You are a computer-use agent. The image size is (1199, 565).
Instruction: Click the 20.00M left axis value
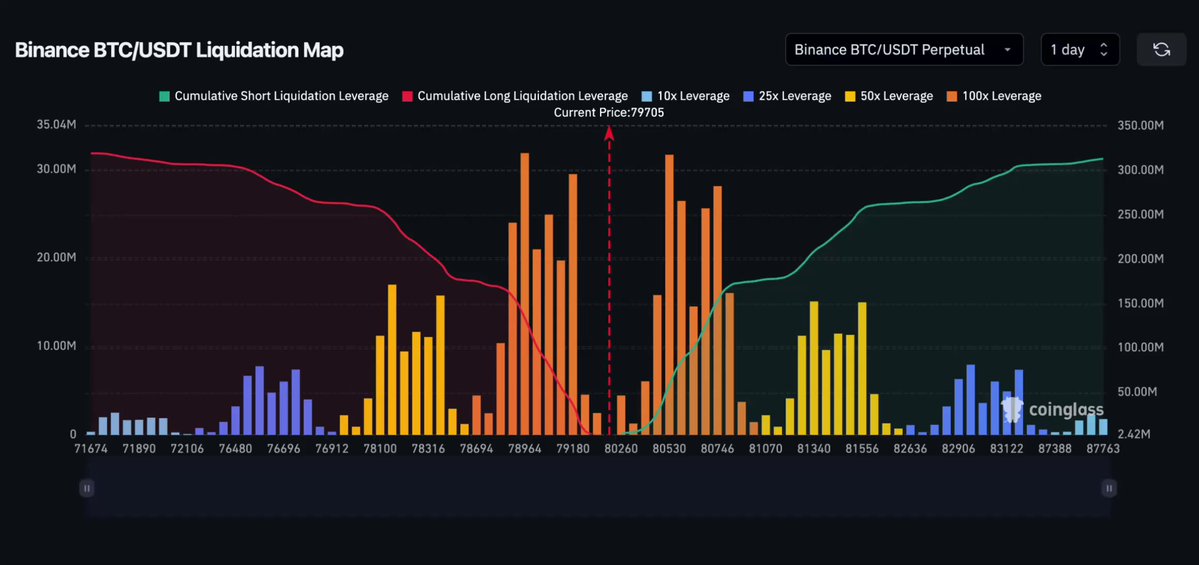(x=56, y=258)
